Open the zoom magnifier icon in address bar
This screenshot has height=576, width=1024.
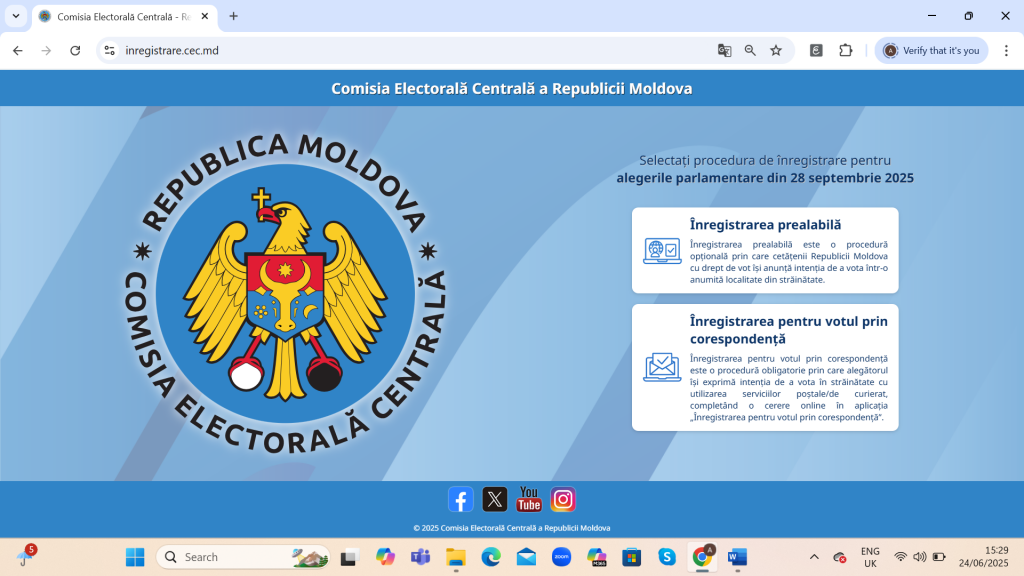coord(750,50)
